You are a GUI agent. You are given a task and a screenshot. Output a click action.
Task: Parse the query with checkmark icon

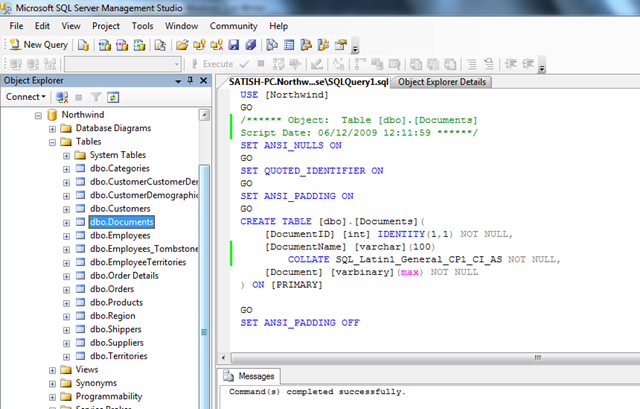[x=244, y=64]
